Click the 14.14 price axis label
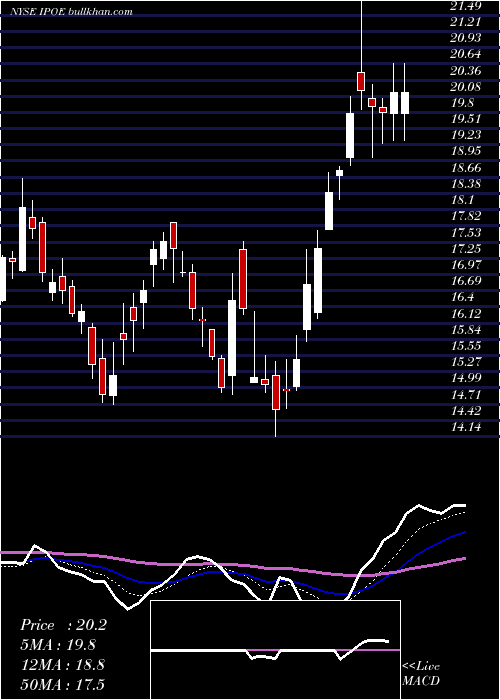Screen dimensions: 500x700 466,426
